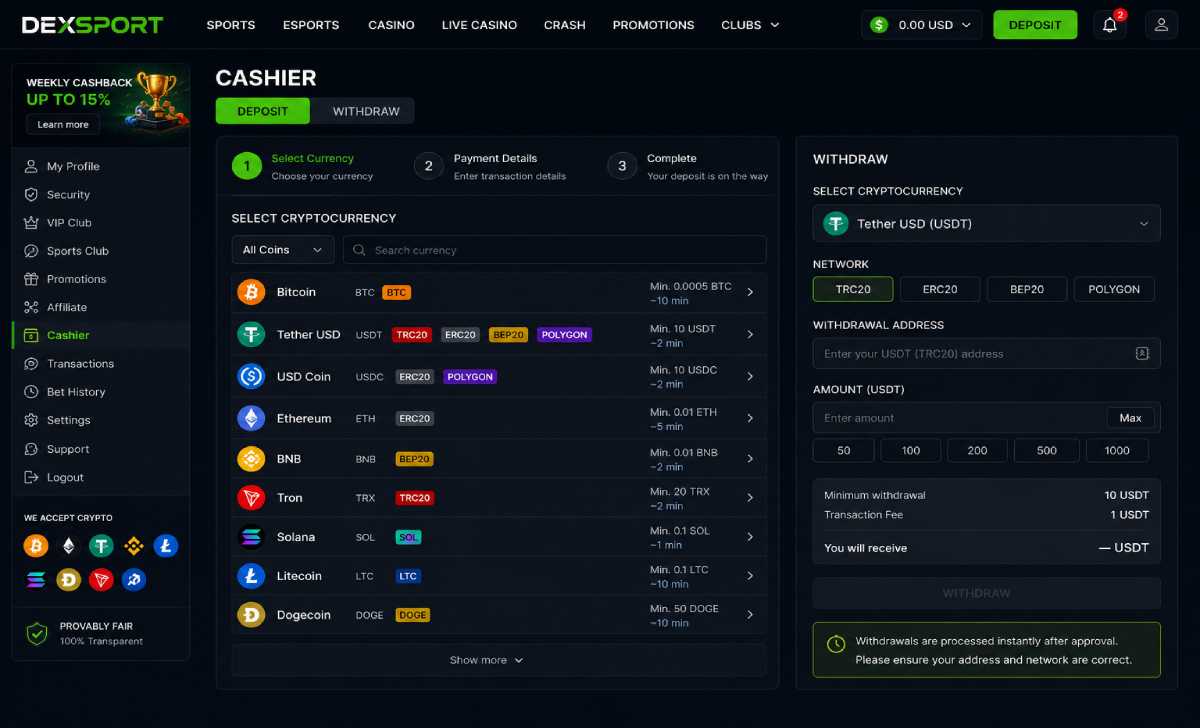Click the WITHDRAW submit button
The width and height of the screenshot is (1200, 728).
(987, 593)
